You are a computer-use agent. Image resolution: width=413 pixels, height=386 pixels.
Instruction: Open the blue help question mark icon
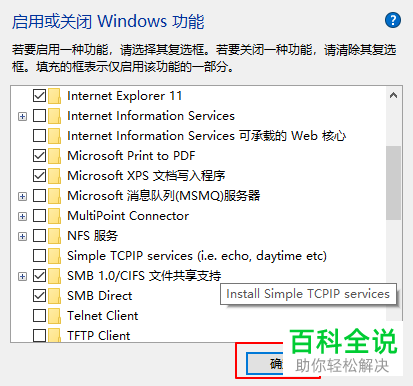click(x=393, y=21)
